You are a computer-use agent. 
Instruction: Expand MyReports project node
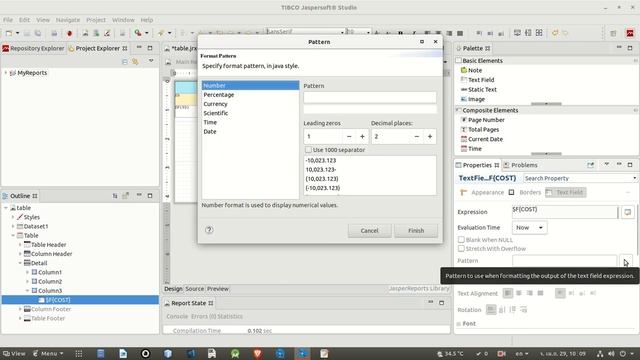(x=6, y=73)
